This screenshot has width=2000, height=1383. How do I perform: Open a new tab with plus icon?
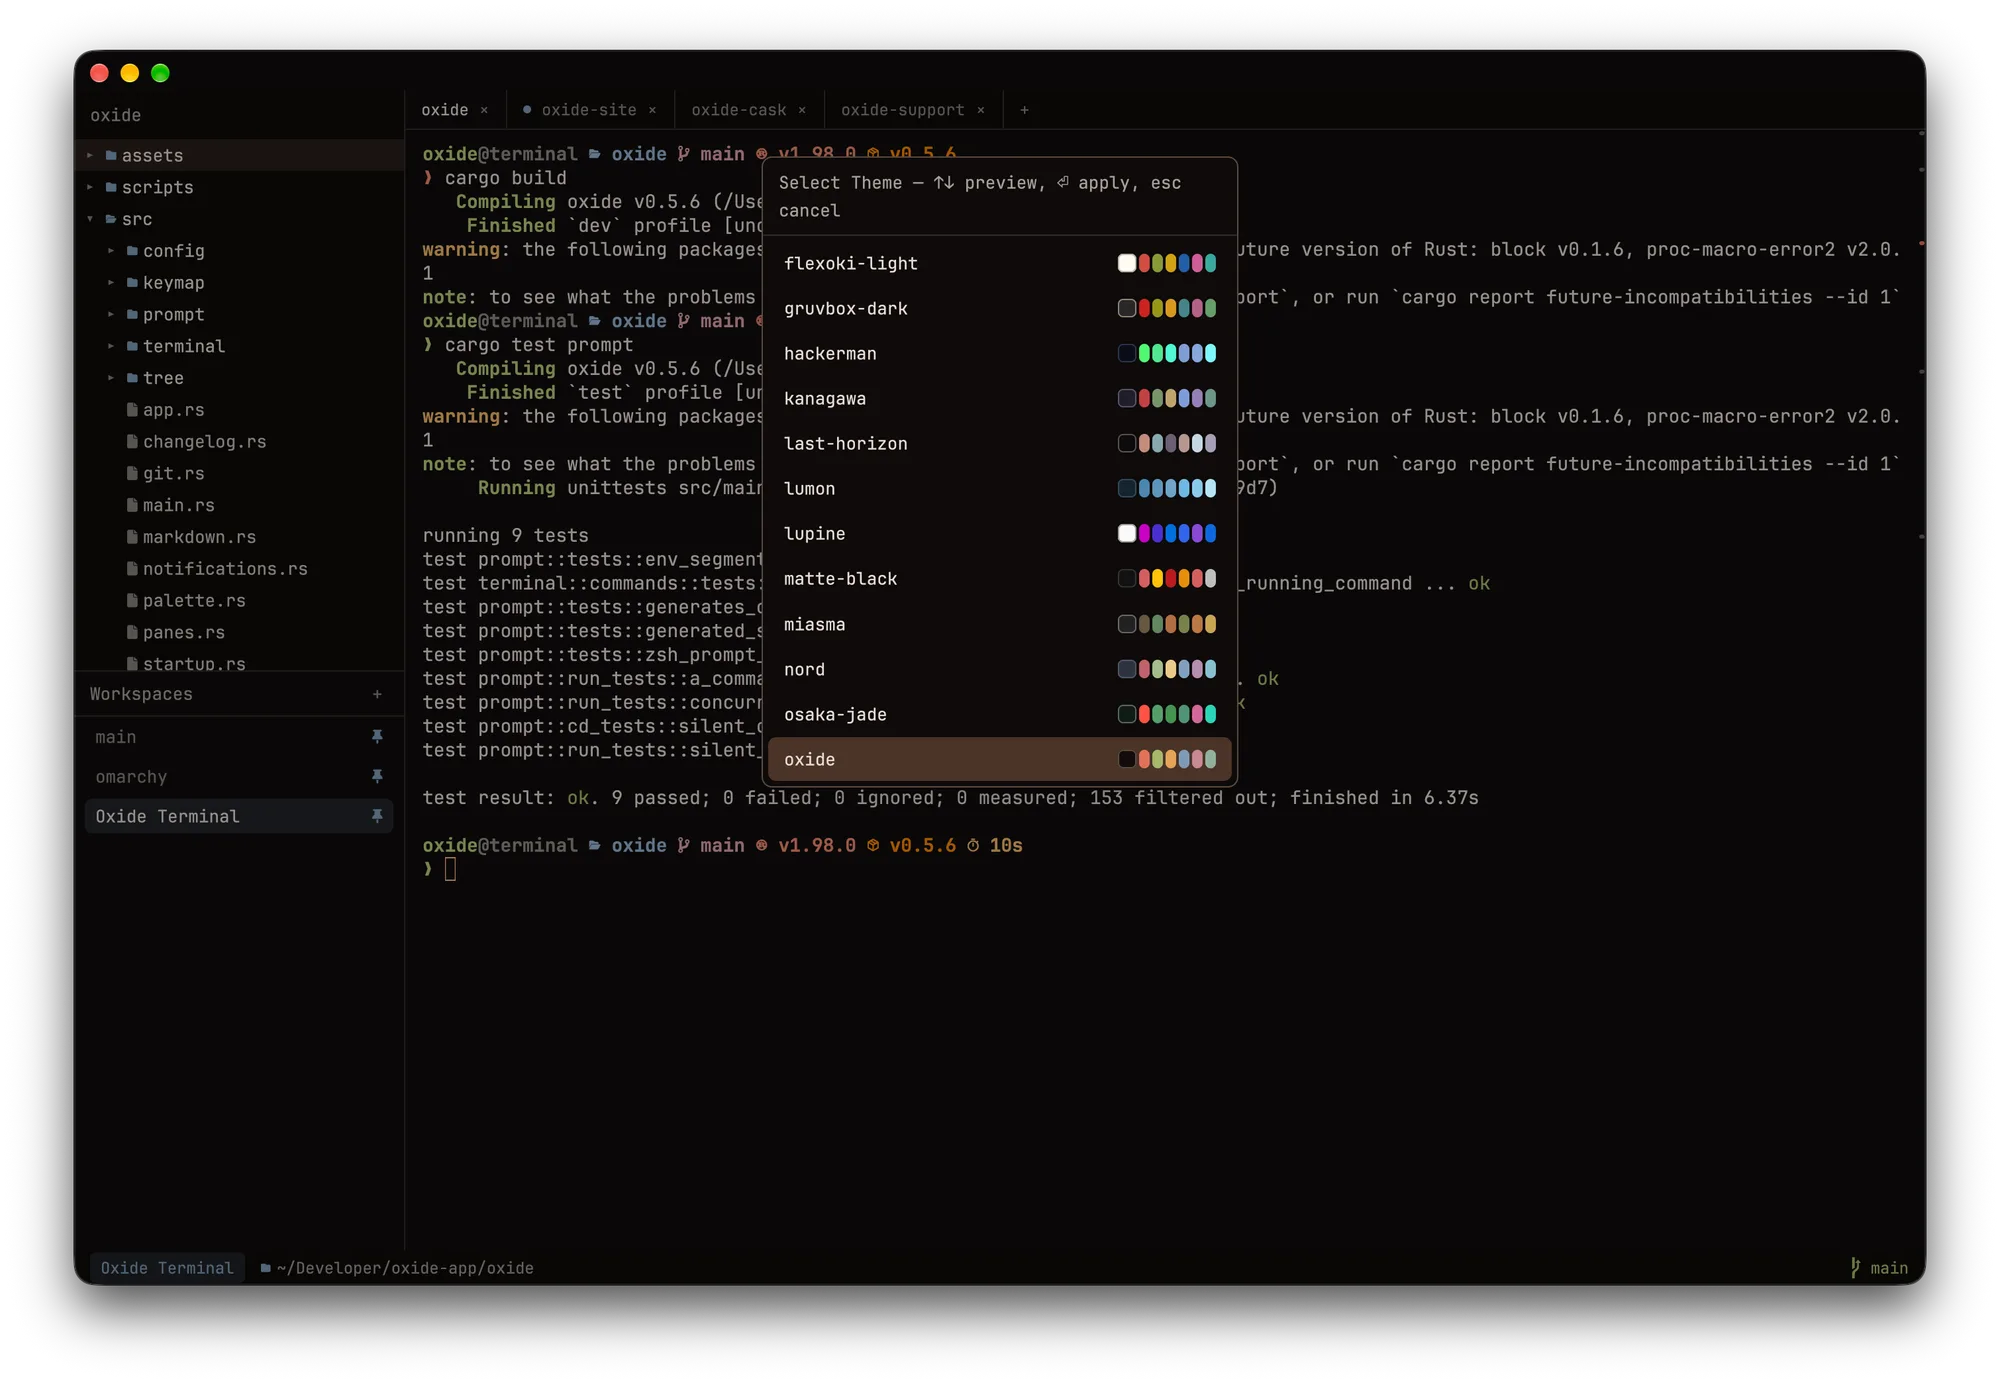click(1024, 110)
